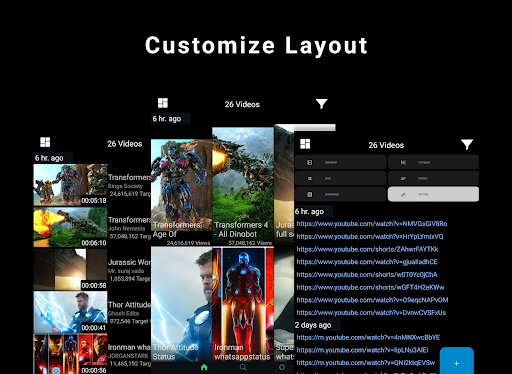Click '26 Videos' count in middle grid panel
Viewport: 512px width, 374px height.
pyautogui.click(x=242, y=104)
